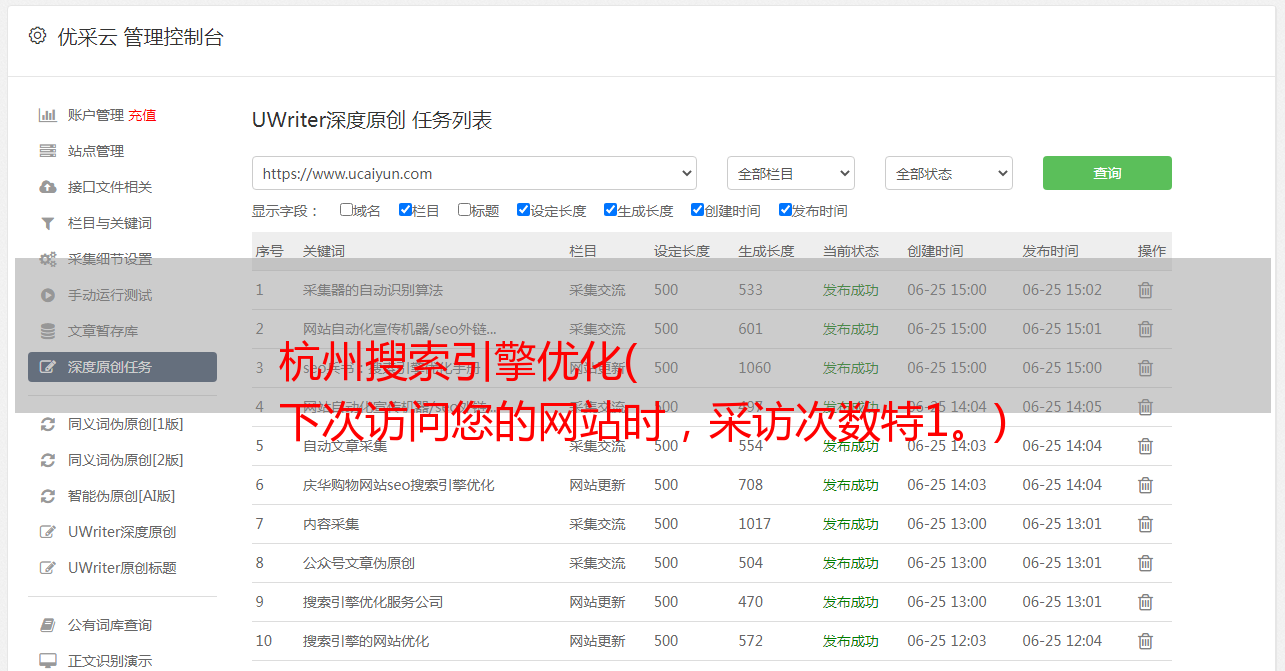Click the 发布成功 status in row 10
Image resolution: width=1285 pixels, height=671 pixels.
tap(851, 641)
